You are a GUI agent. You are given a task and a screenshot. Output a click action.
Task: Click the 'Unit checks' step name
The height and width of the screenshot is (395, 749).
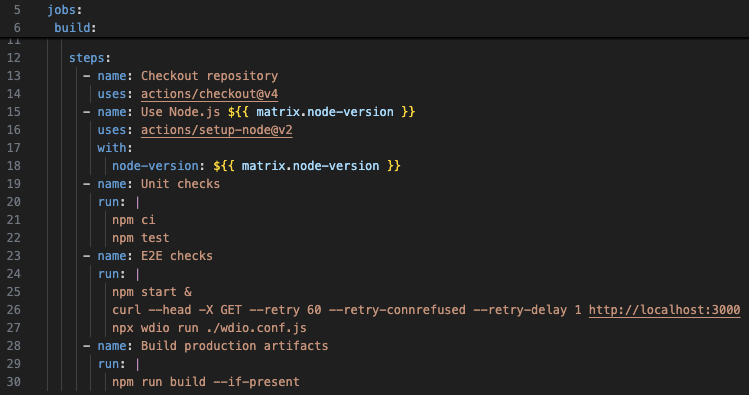(x=180, y=184)
